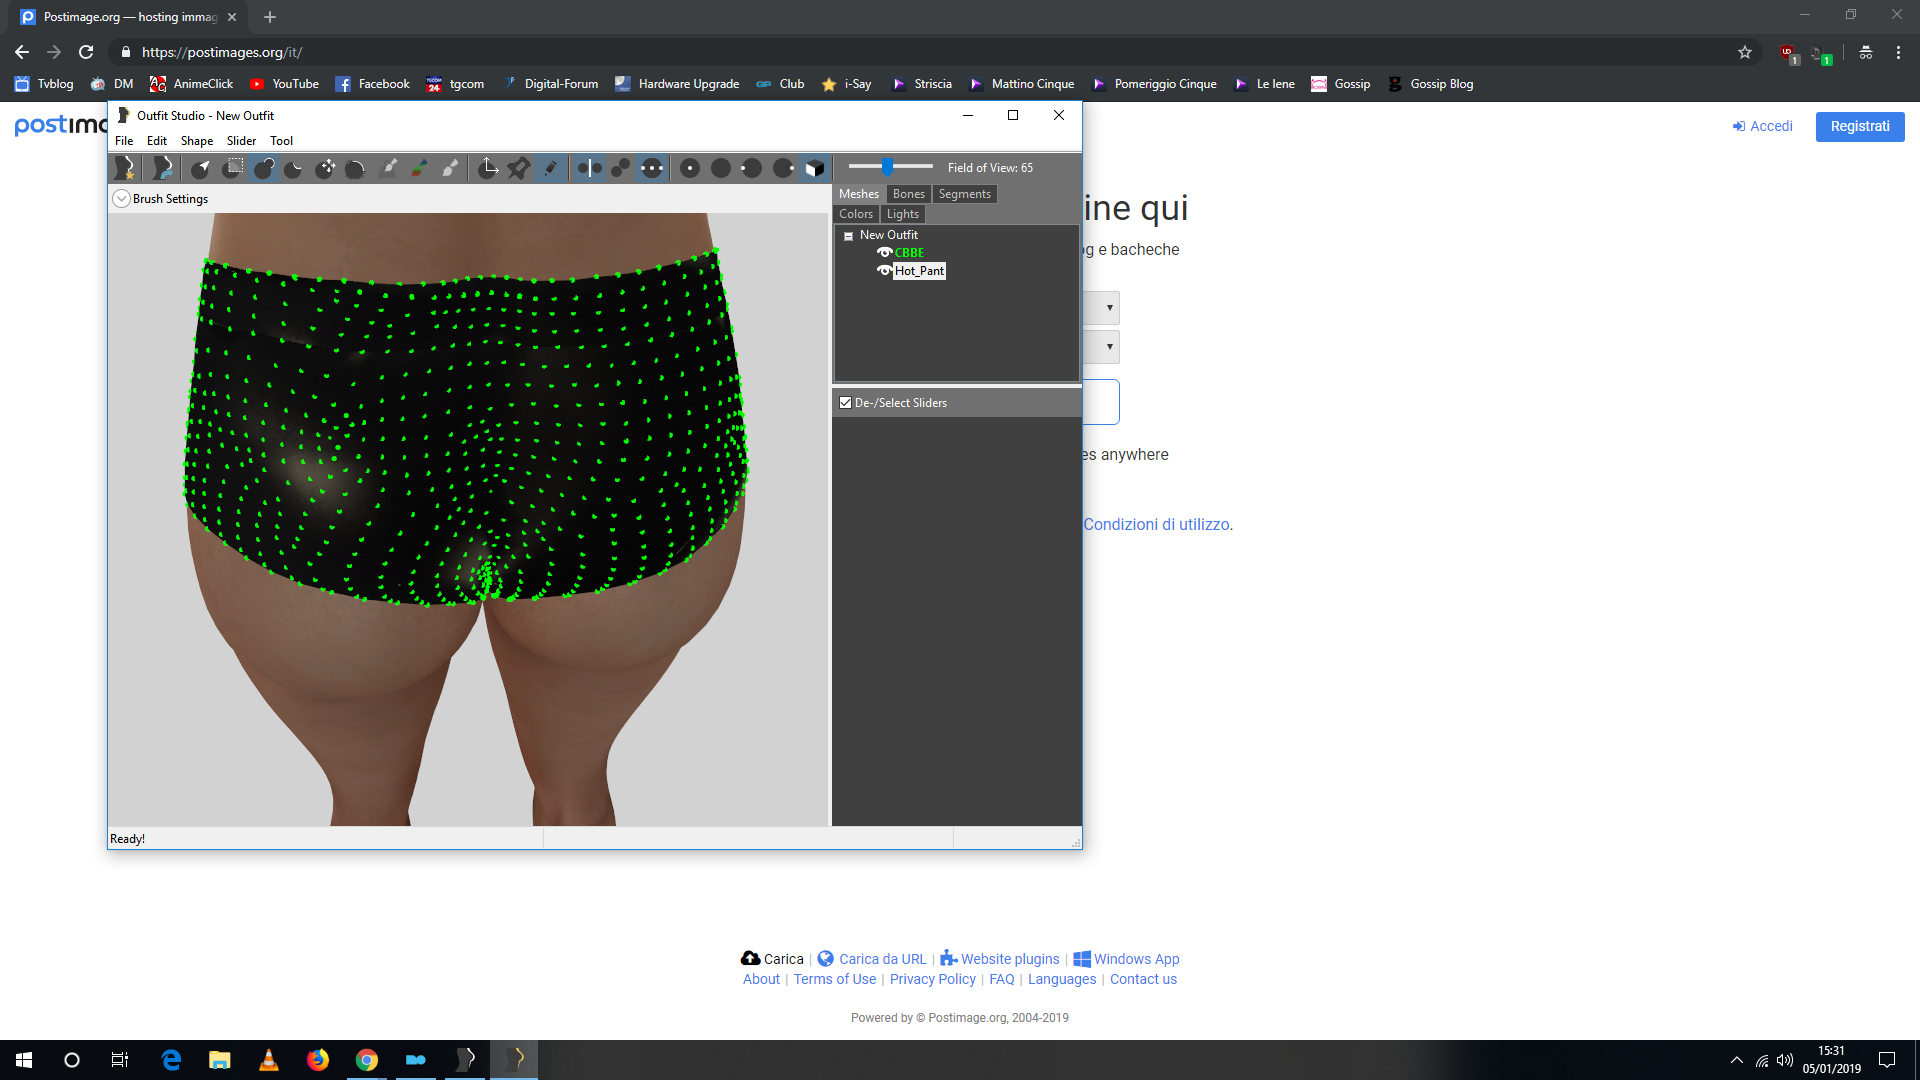Select the Color paint brush tool
1920x1080 pixels.
click(x=420, y=168)
